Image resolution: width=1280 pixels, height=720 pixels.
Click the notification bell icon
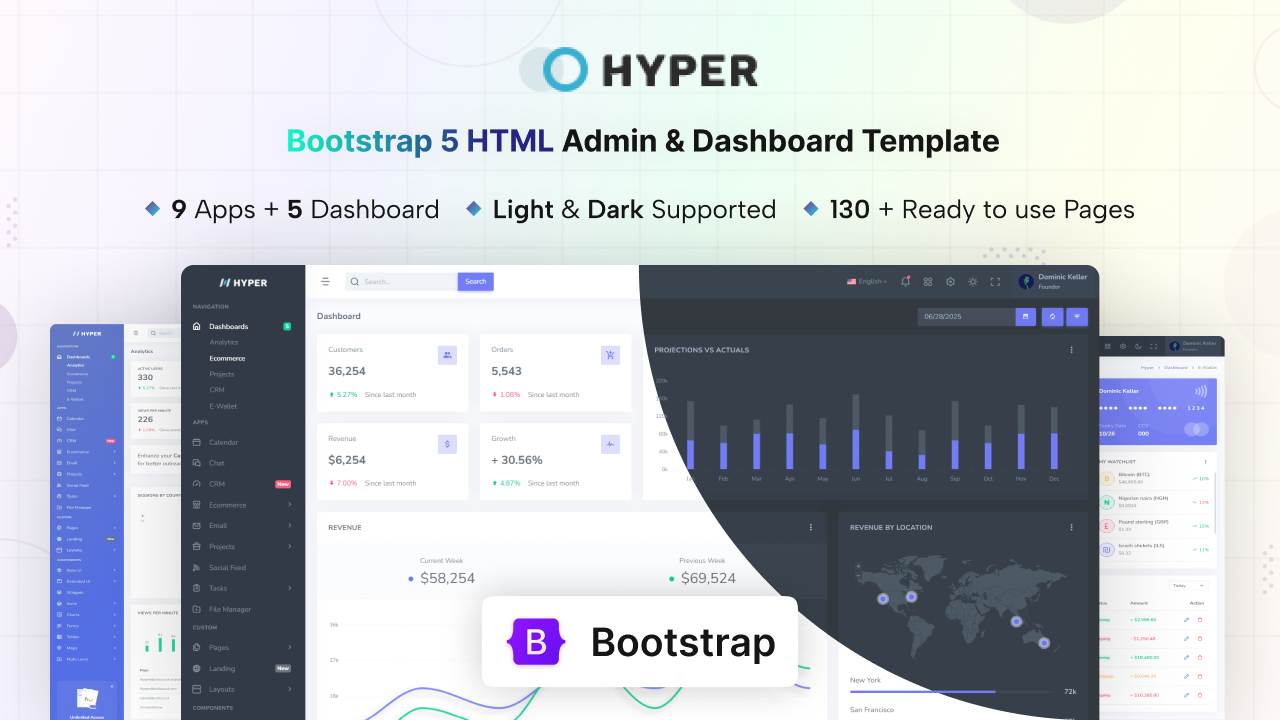pos(905,281)
